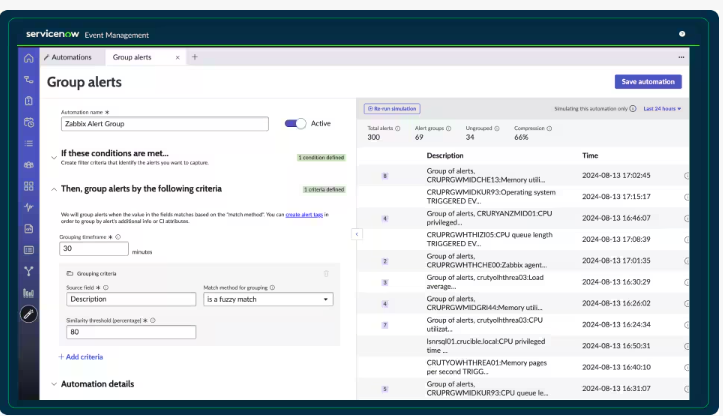Close the Group alerts tab
The image size is (723, 416).
[x=179, y=58]
